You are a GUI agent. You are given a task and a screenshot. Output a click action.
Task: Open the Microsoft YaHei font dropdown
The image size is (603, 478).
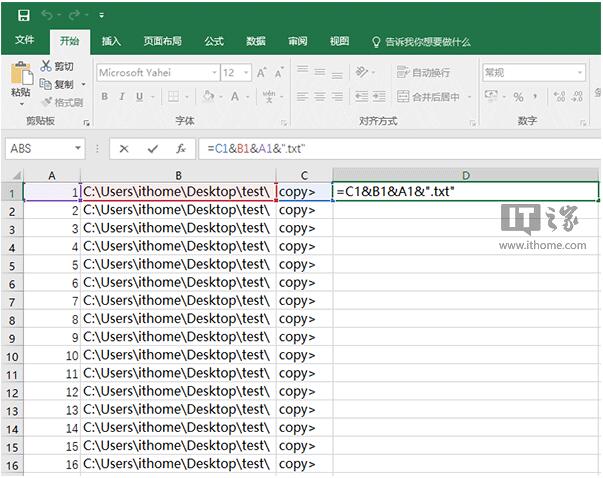point(214,73)
